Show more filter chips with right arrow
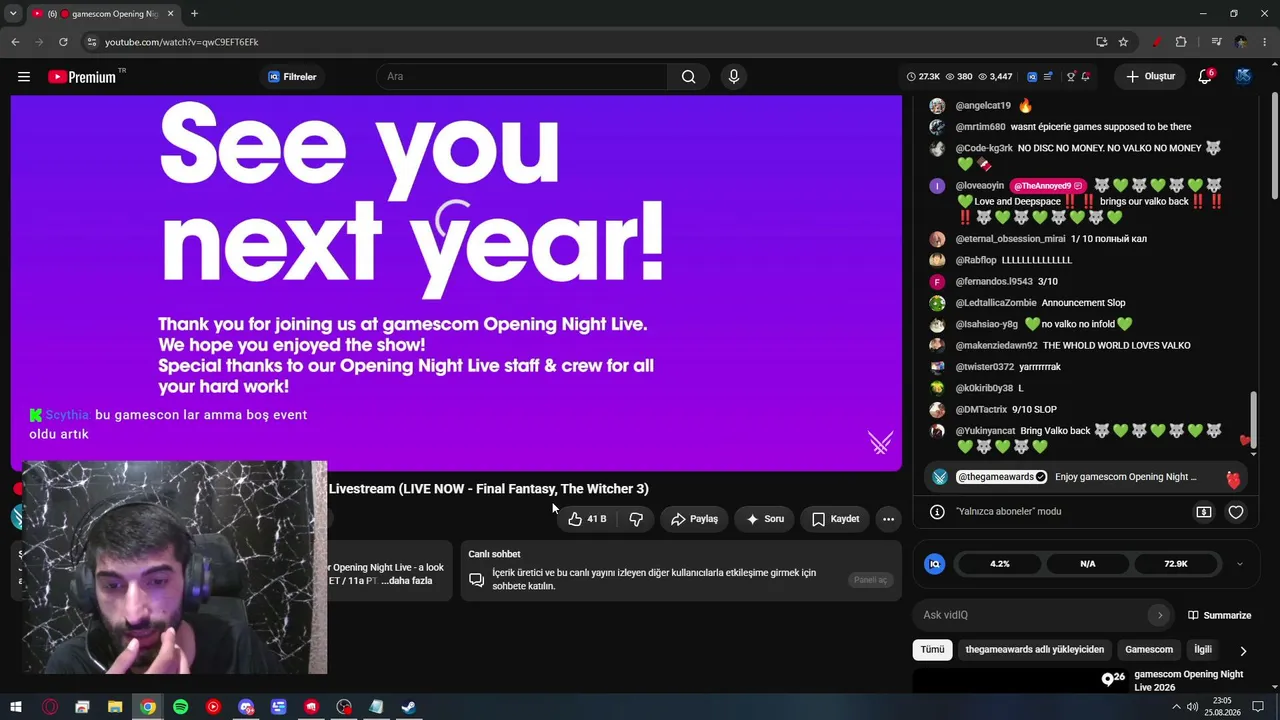Image resolution: width=1280 pixels, height=720 pixels. (x=1243, y=650)
